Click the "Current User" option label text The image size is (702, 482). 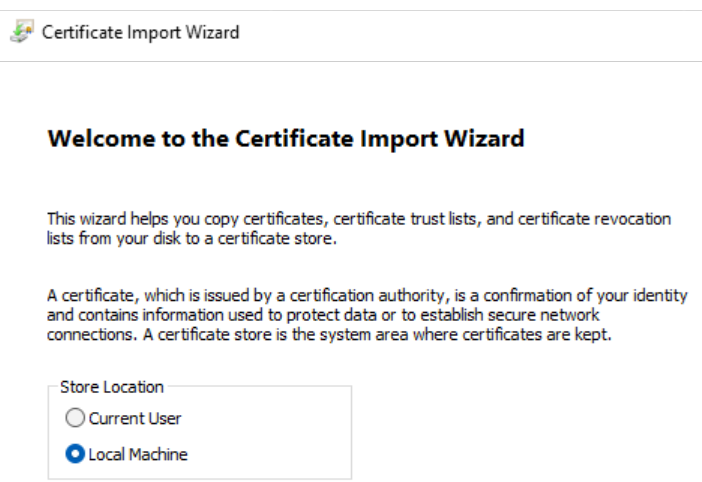[x=135, y=419]
